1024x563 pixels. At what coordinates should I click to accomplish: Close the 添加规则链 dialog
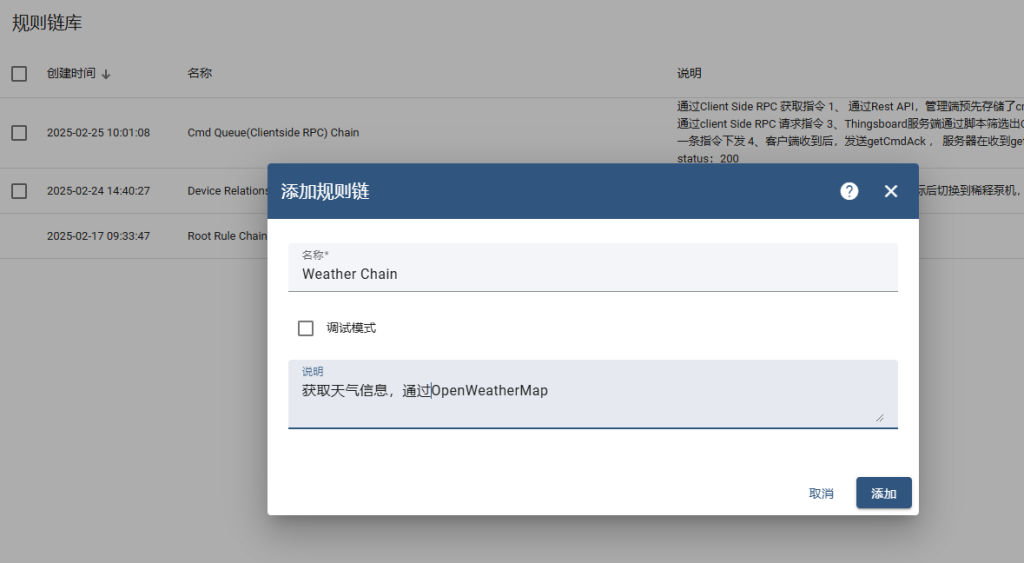pos(891,191)
